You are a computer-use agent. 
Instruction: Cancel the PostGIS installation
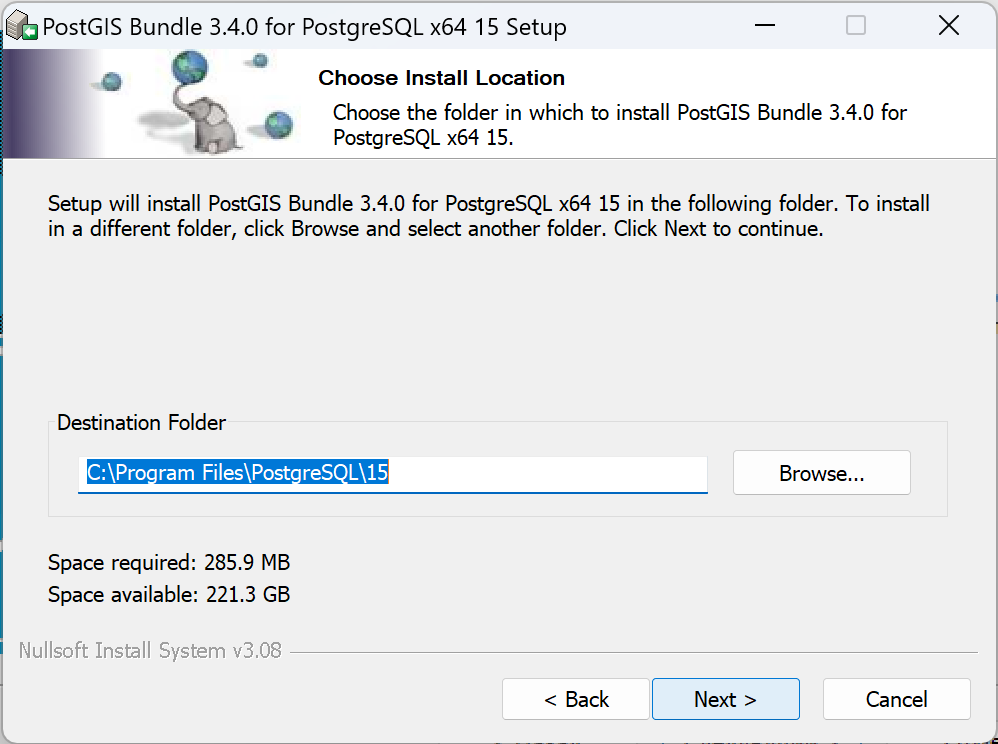[896, 699]
